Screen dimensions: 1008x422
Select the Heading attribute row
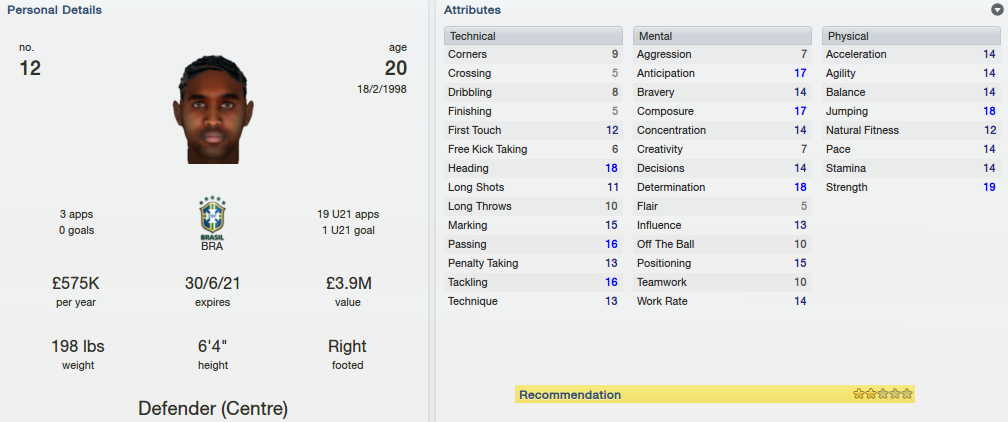point(534,169)
